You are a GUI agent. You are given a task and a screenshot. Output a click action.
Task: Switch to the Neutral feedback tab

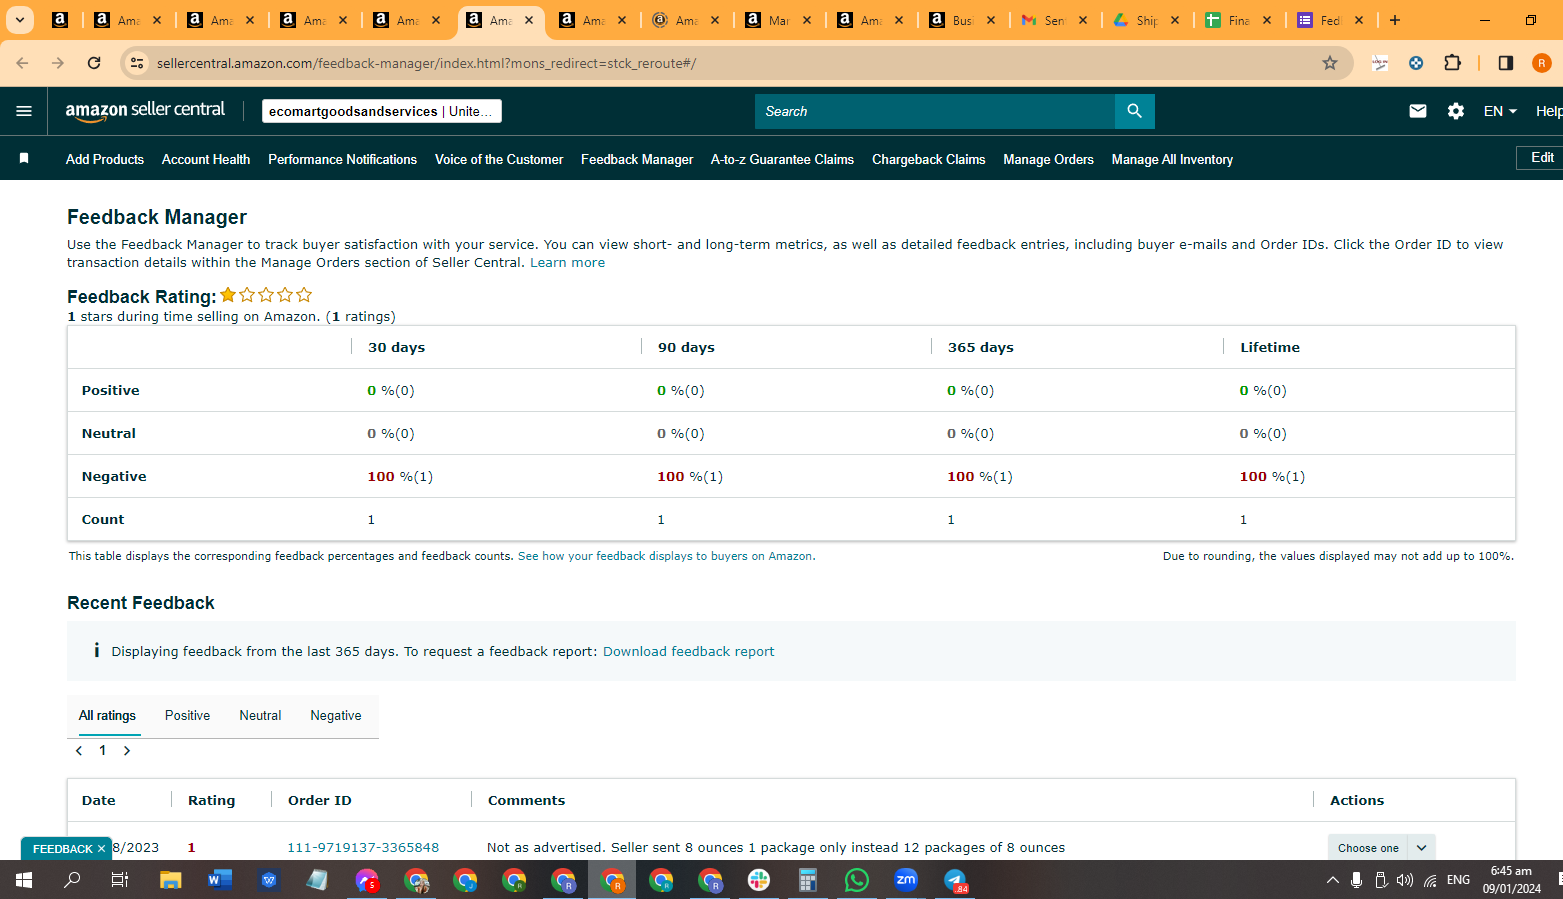pos(260,715)
